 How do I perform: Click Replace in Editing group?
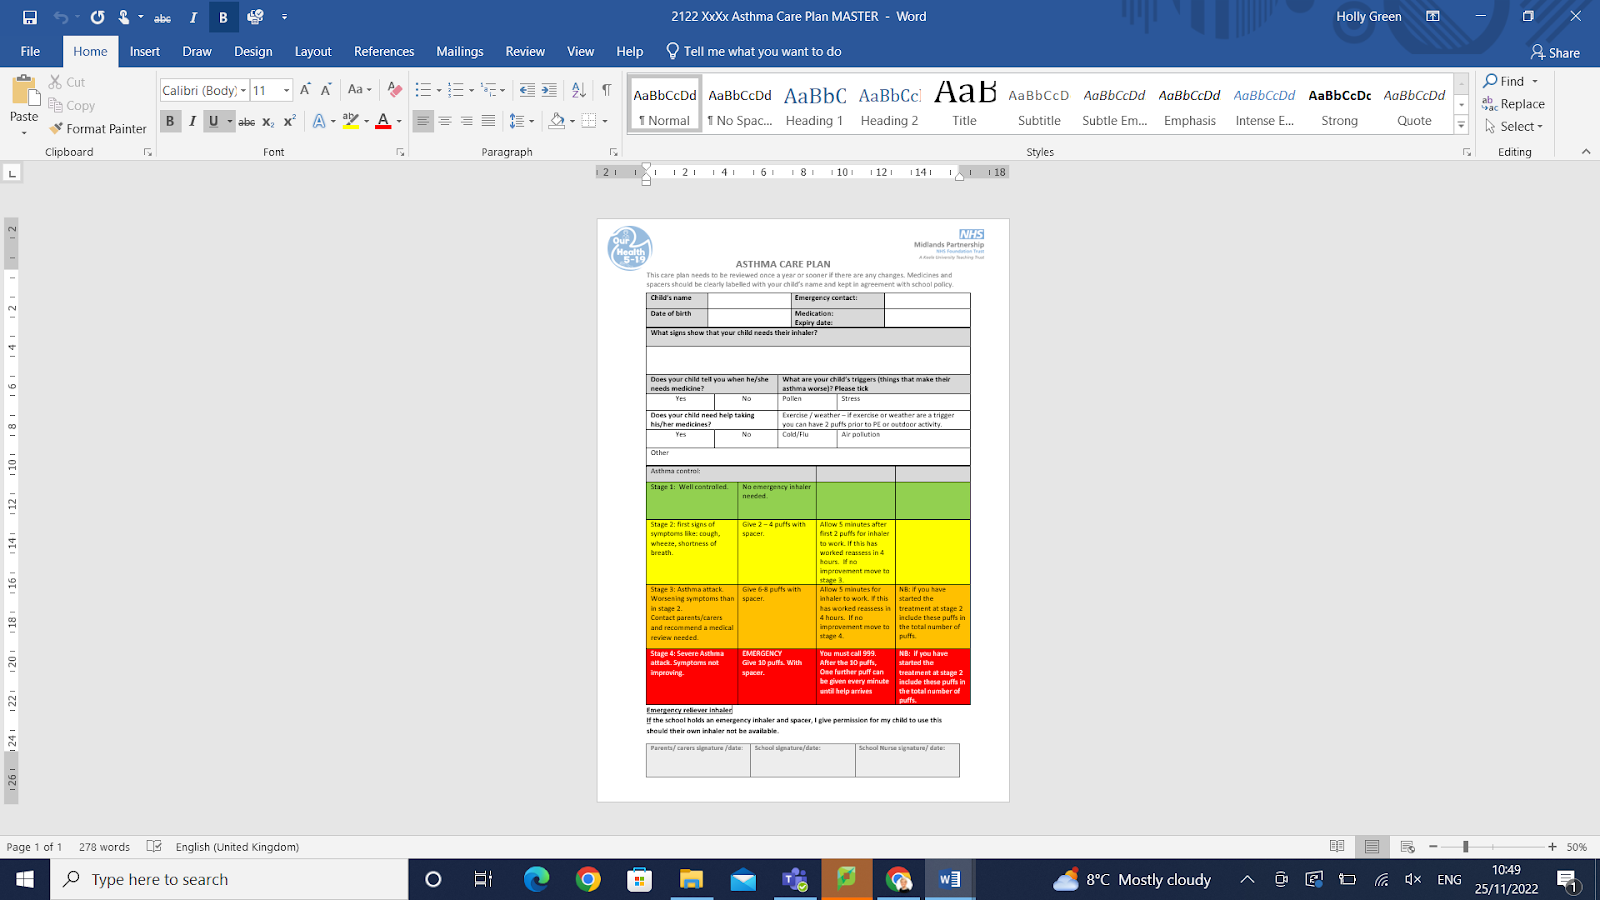tap(1514, 104)
